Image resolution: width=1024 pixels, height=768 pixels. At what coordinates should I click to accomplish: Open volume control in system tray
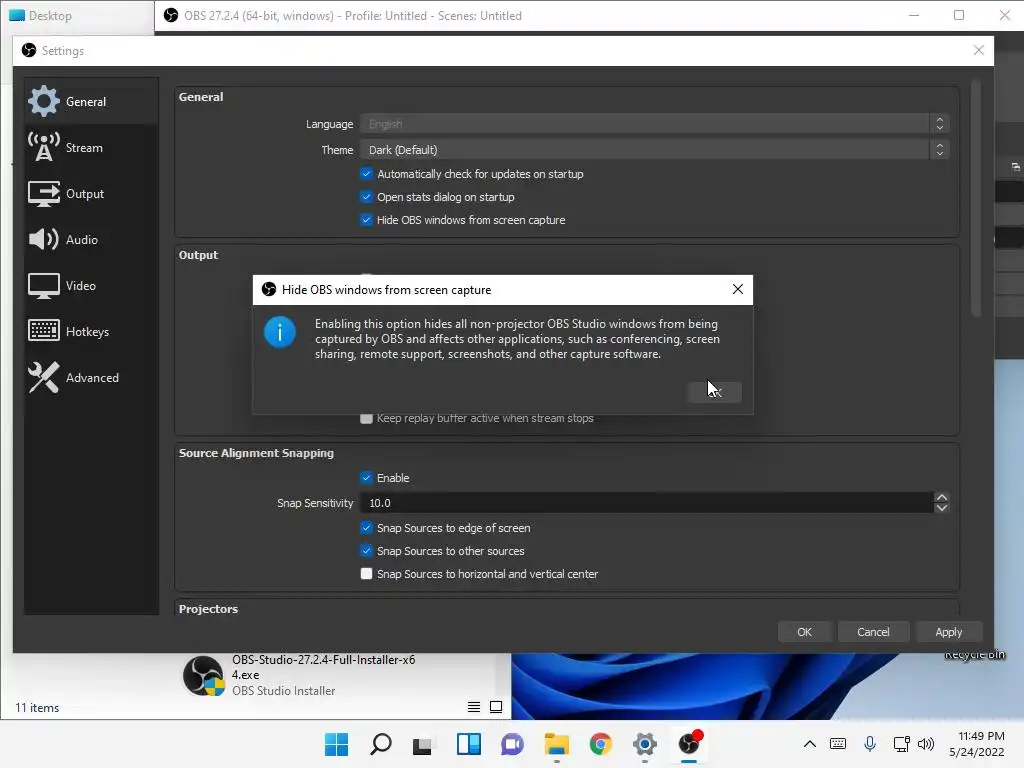coord(926,744)
